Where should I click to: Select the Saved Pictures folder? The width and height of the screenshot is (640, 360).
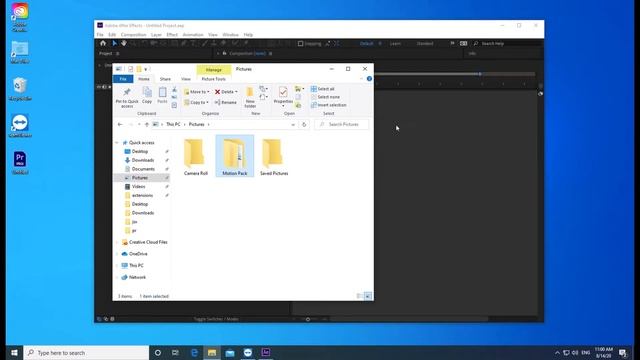click(x=274, y=157)
